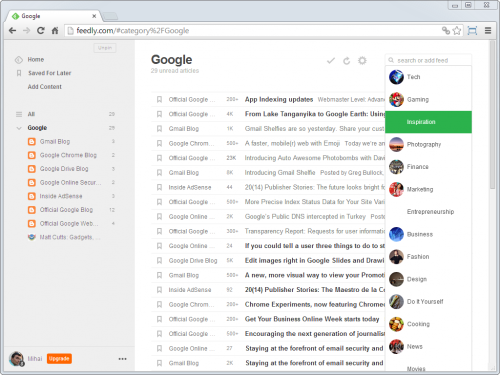Image resolution: width=500 pixels, height=375 pixels.
Task: Open 'More Precise Index Status Data' article
Action: [315, 202]
